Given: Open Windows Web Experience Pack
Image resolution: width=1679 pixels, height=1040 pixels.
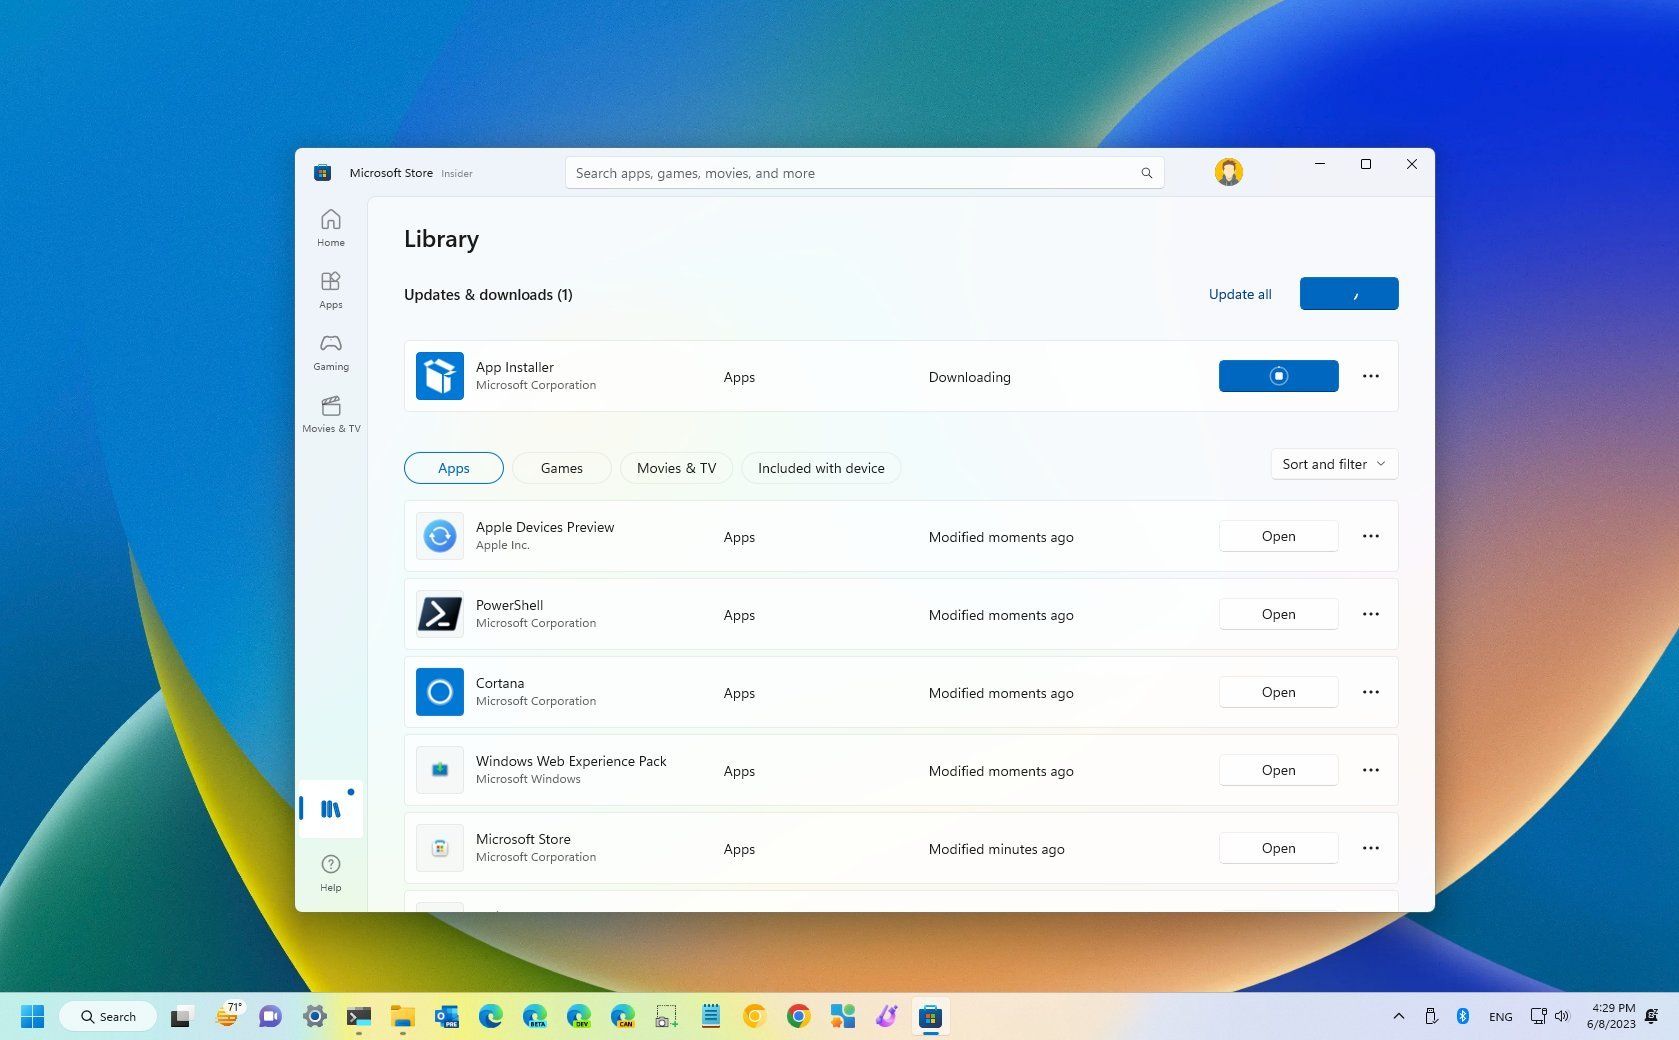Looking at the screenshot, I should point(1278,769).
